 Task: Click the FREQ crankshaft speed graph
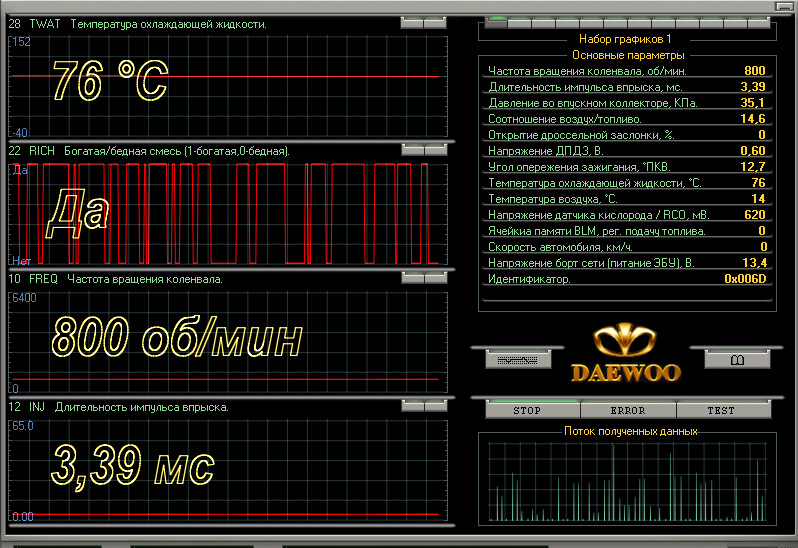pos(228,342)
